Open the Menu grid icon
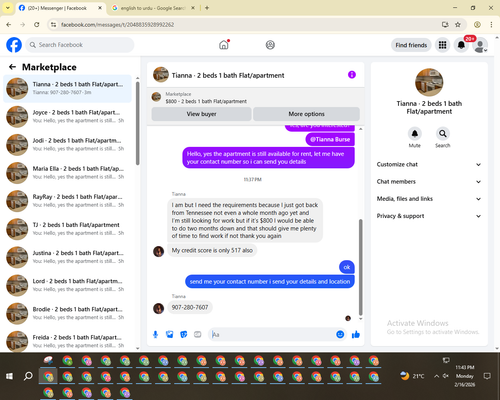This screenshot has width=500, height=400. coord(442,45)
